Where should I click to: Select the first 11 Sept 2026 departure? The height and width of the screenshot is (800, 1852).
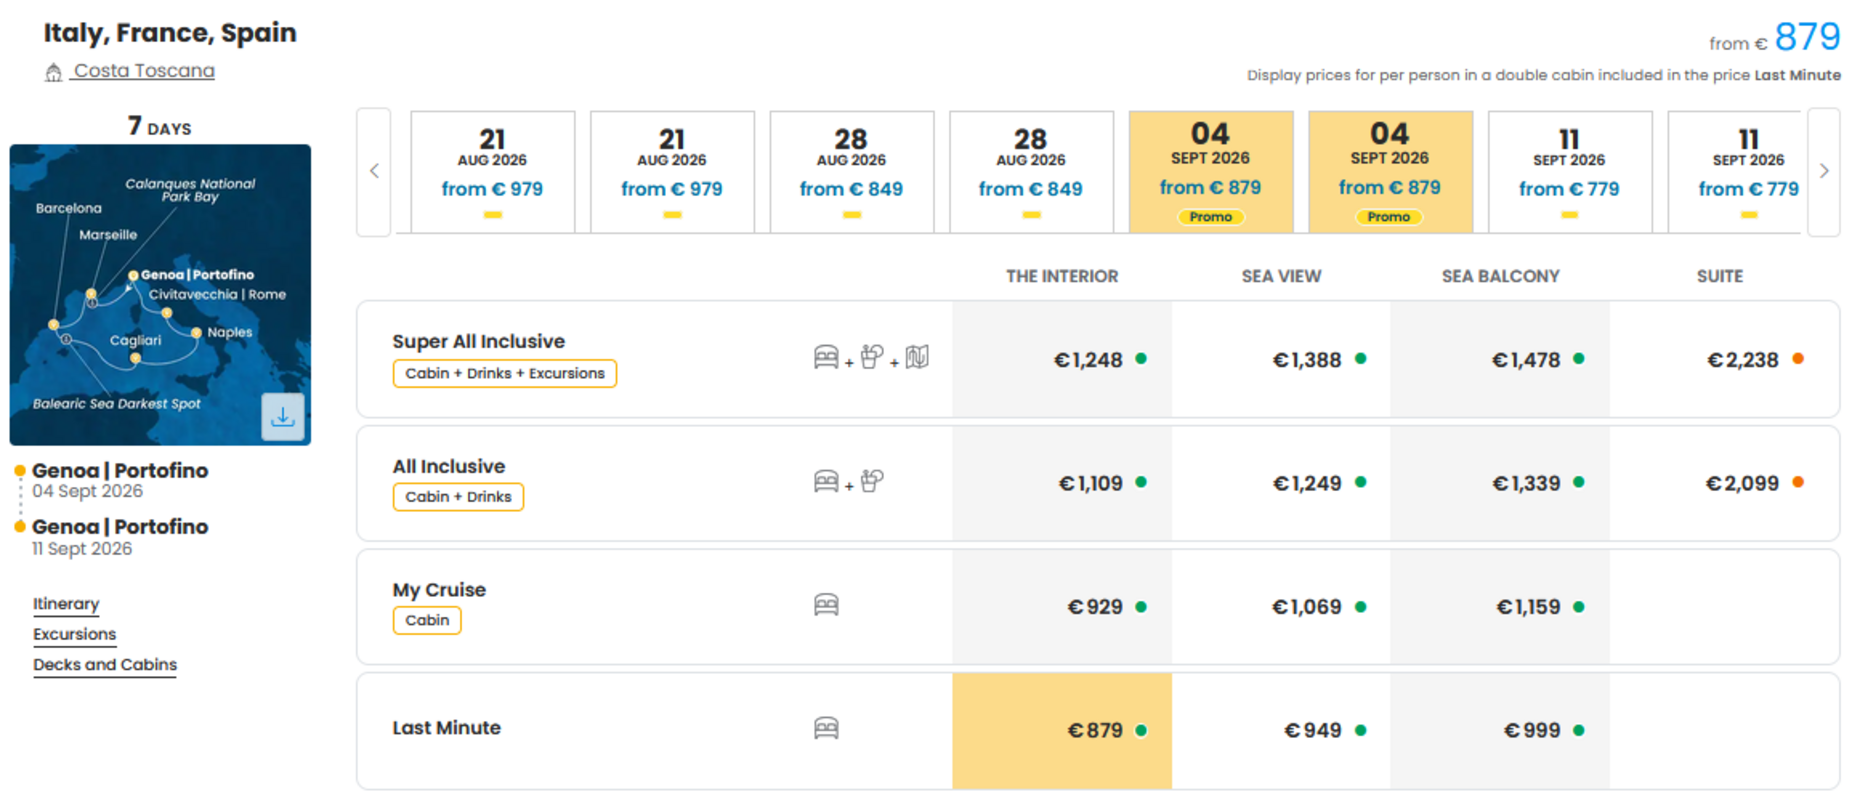pyautogui.click(x=1570, y=172)
